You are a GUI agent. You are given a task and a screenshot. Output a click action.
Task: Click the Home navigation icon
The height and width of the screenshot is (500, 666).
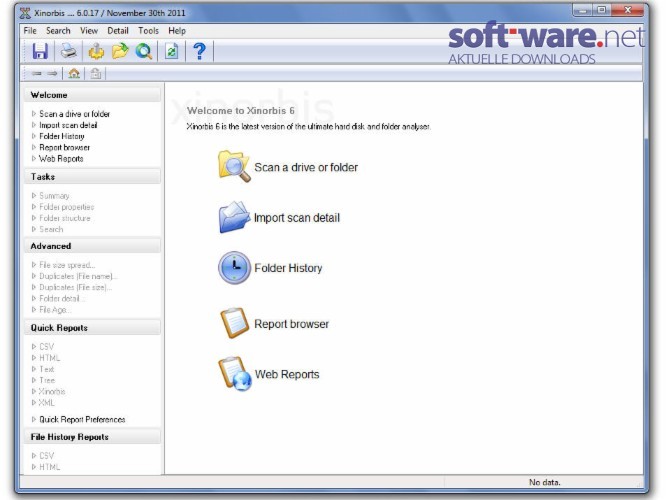point(74,73)
